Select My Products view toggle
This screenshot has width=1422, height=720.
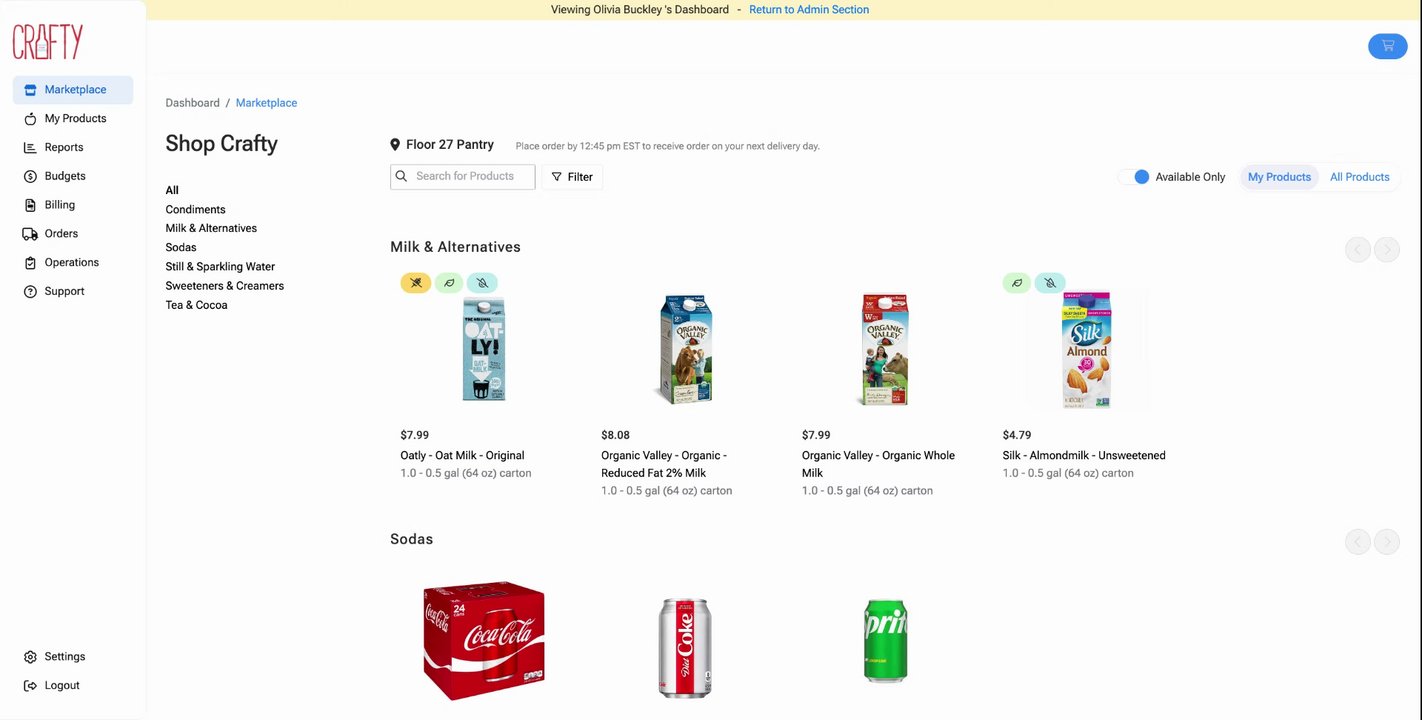(x=1279, y=177)
